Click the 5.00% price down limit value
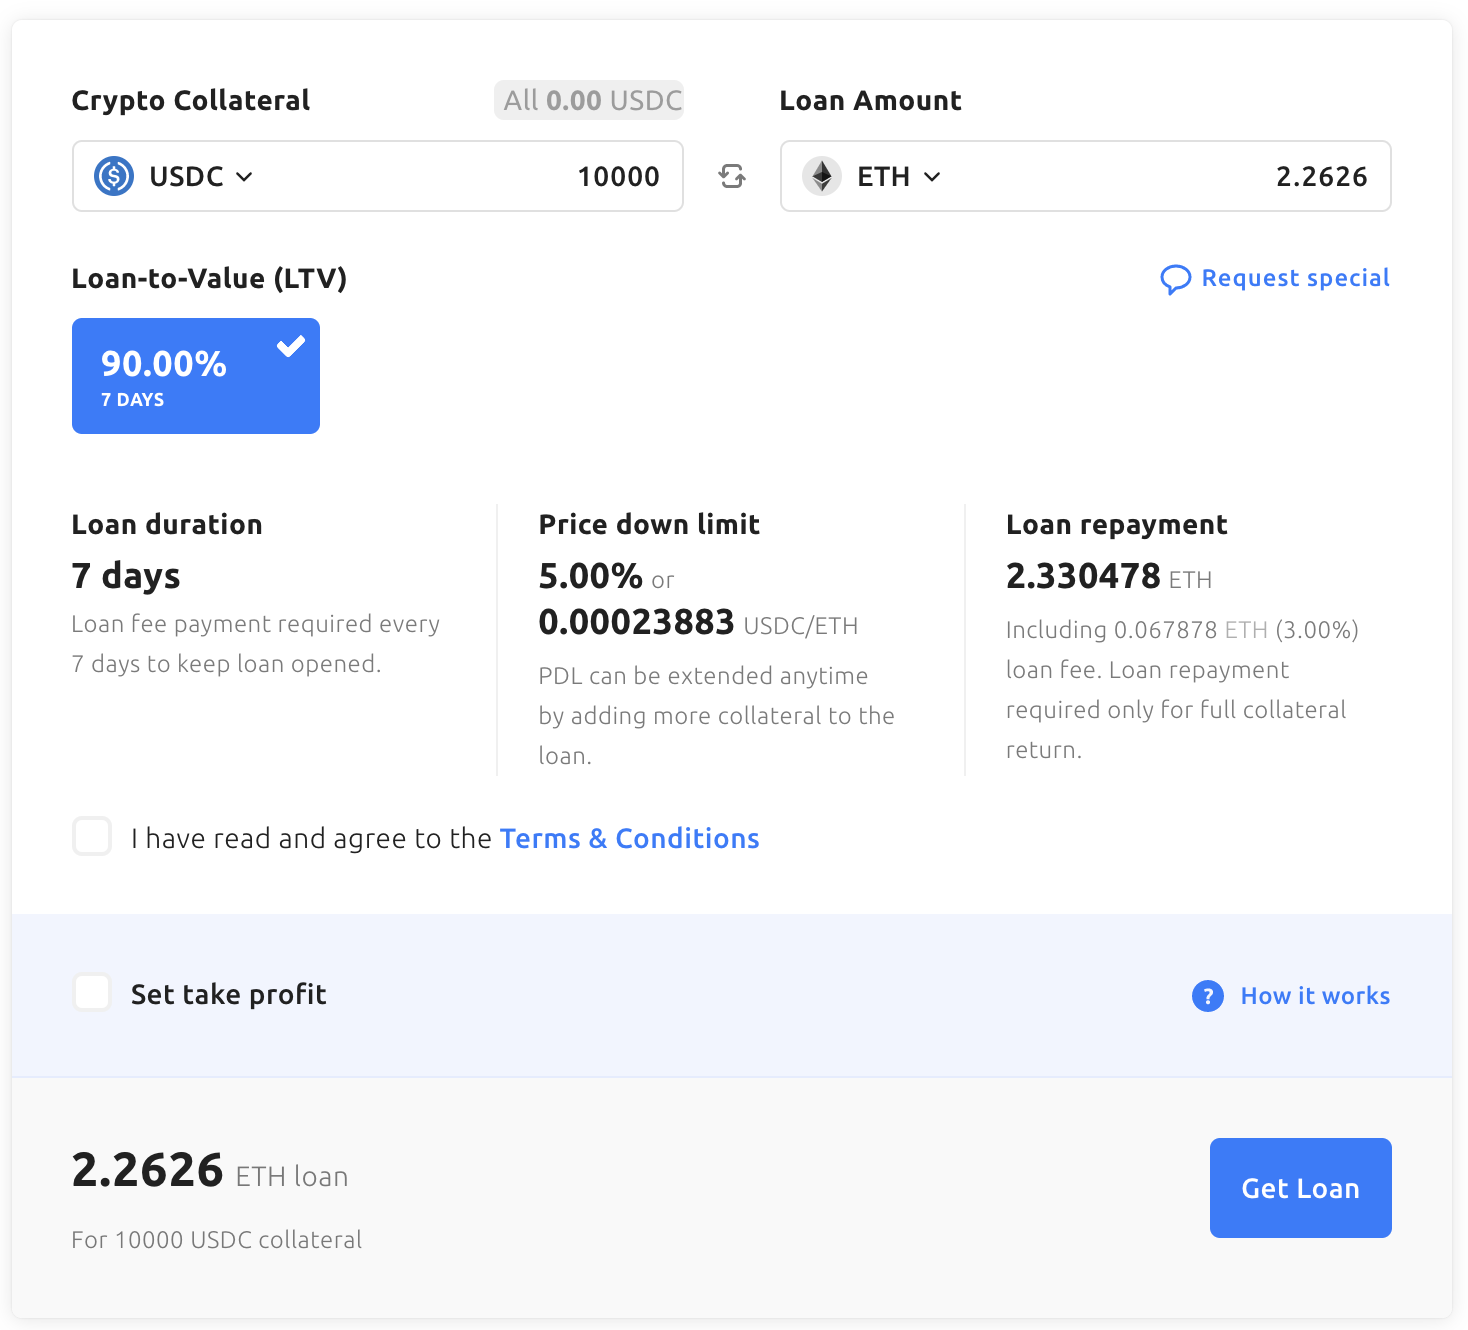The image size is (1468, 1330). coord(590,576)
